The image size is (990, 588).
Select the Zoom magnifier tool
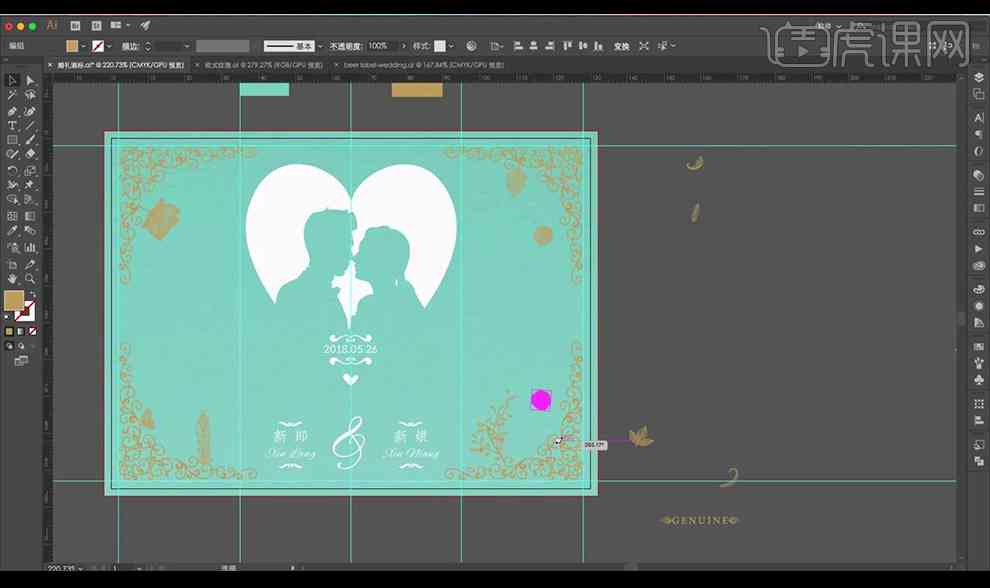[x=30, y=279]
